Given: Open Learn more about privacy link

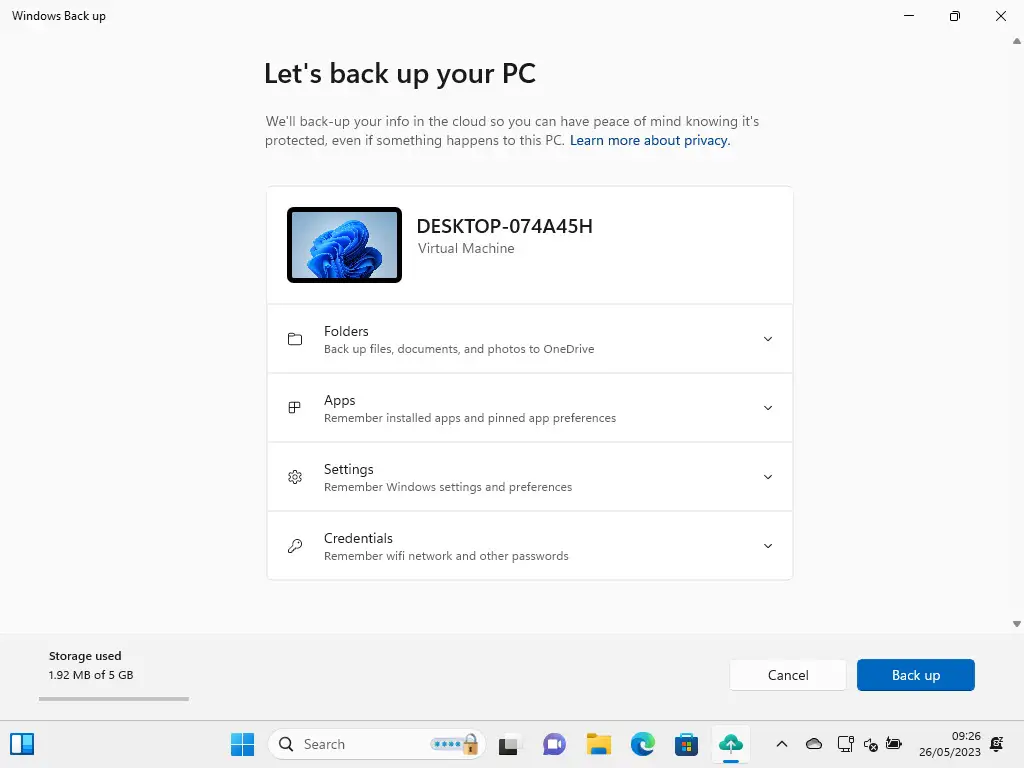Looking at the screenshot, I should (x=650, y=140).
